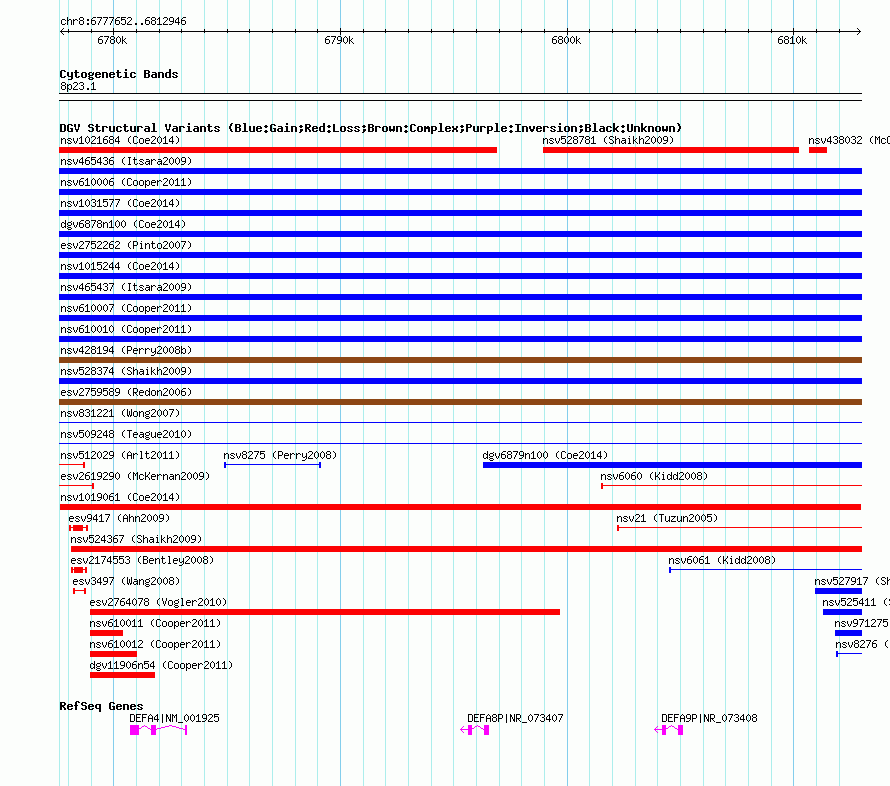Open the nsv1021684 (Coe2014) variant label

(x=120, y=140)
